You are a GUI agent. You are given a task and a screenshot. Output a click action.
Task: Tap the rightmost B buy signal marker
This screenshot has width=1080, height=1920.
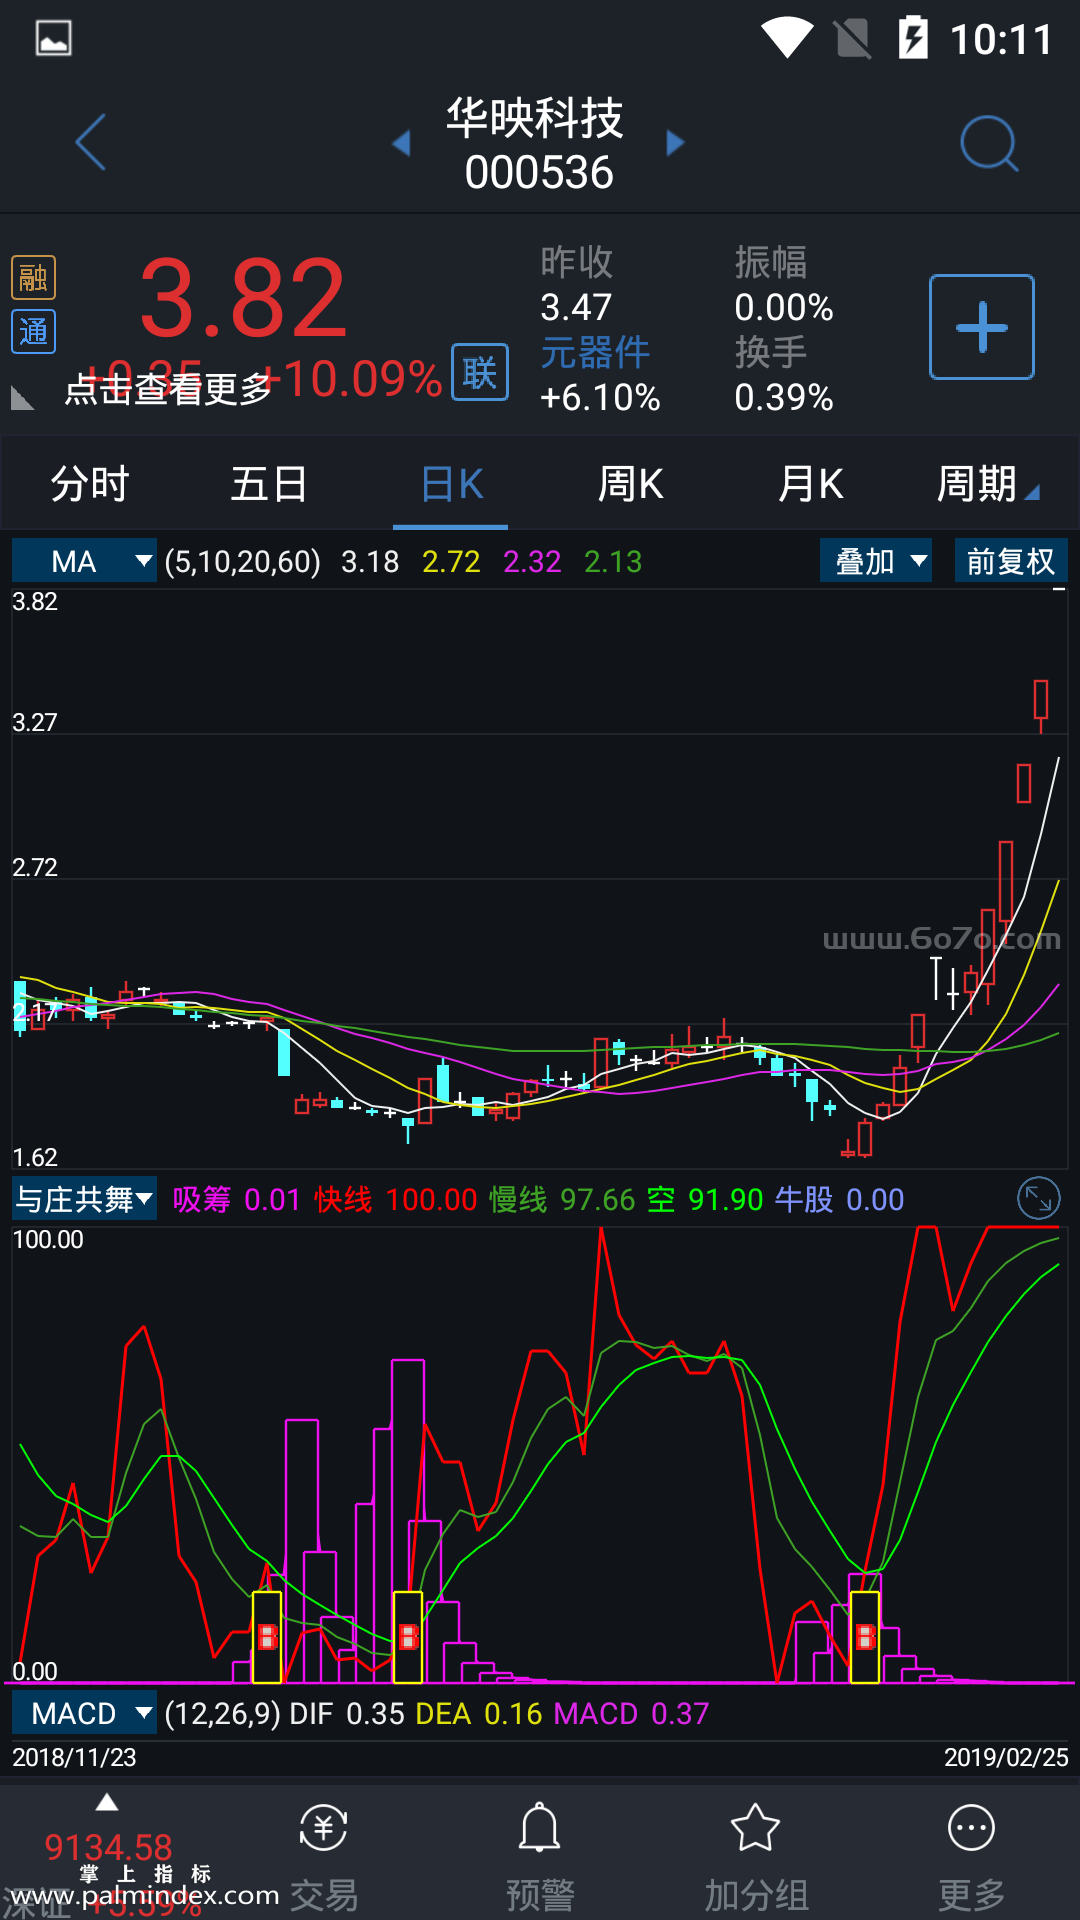(865, 1637)
